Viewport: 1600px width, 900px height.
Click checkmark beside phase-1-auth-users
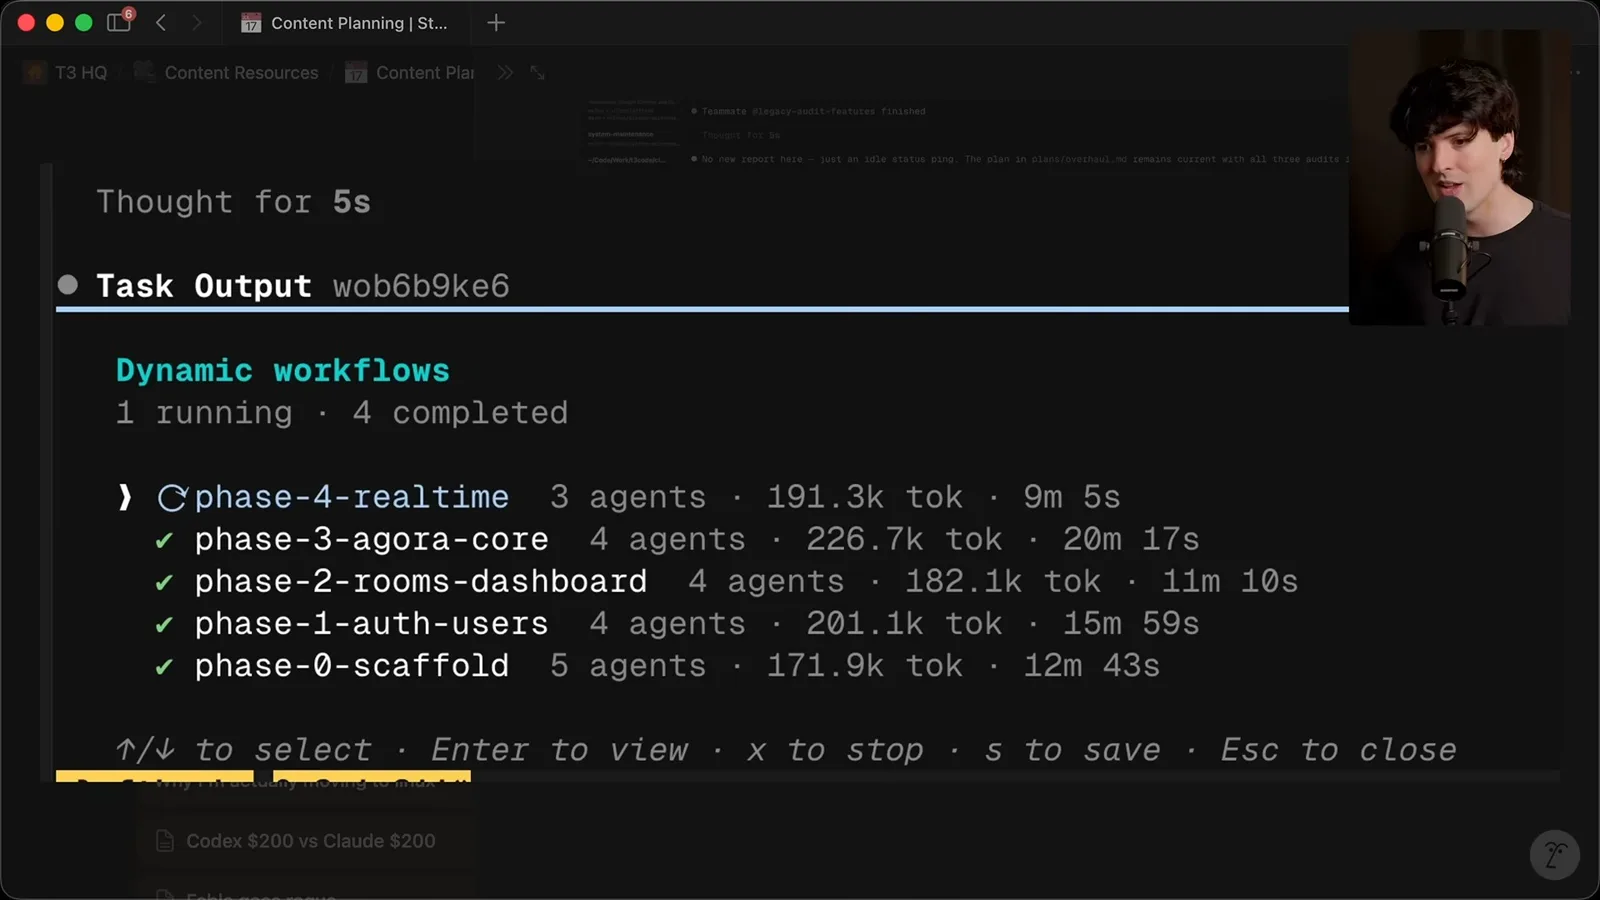(164, 625)
